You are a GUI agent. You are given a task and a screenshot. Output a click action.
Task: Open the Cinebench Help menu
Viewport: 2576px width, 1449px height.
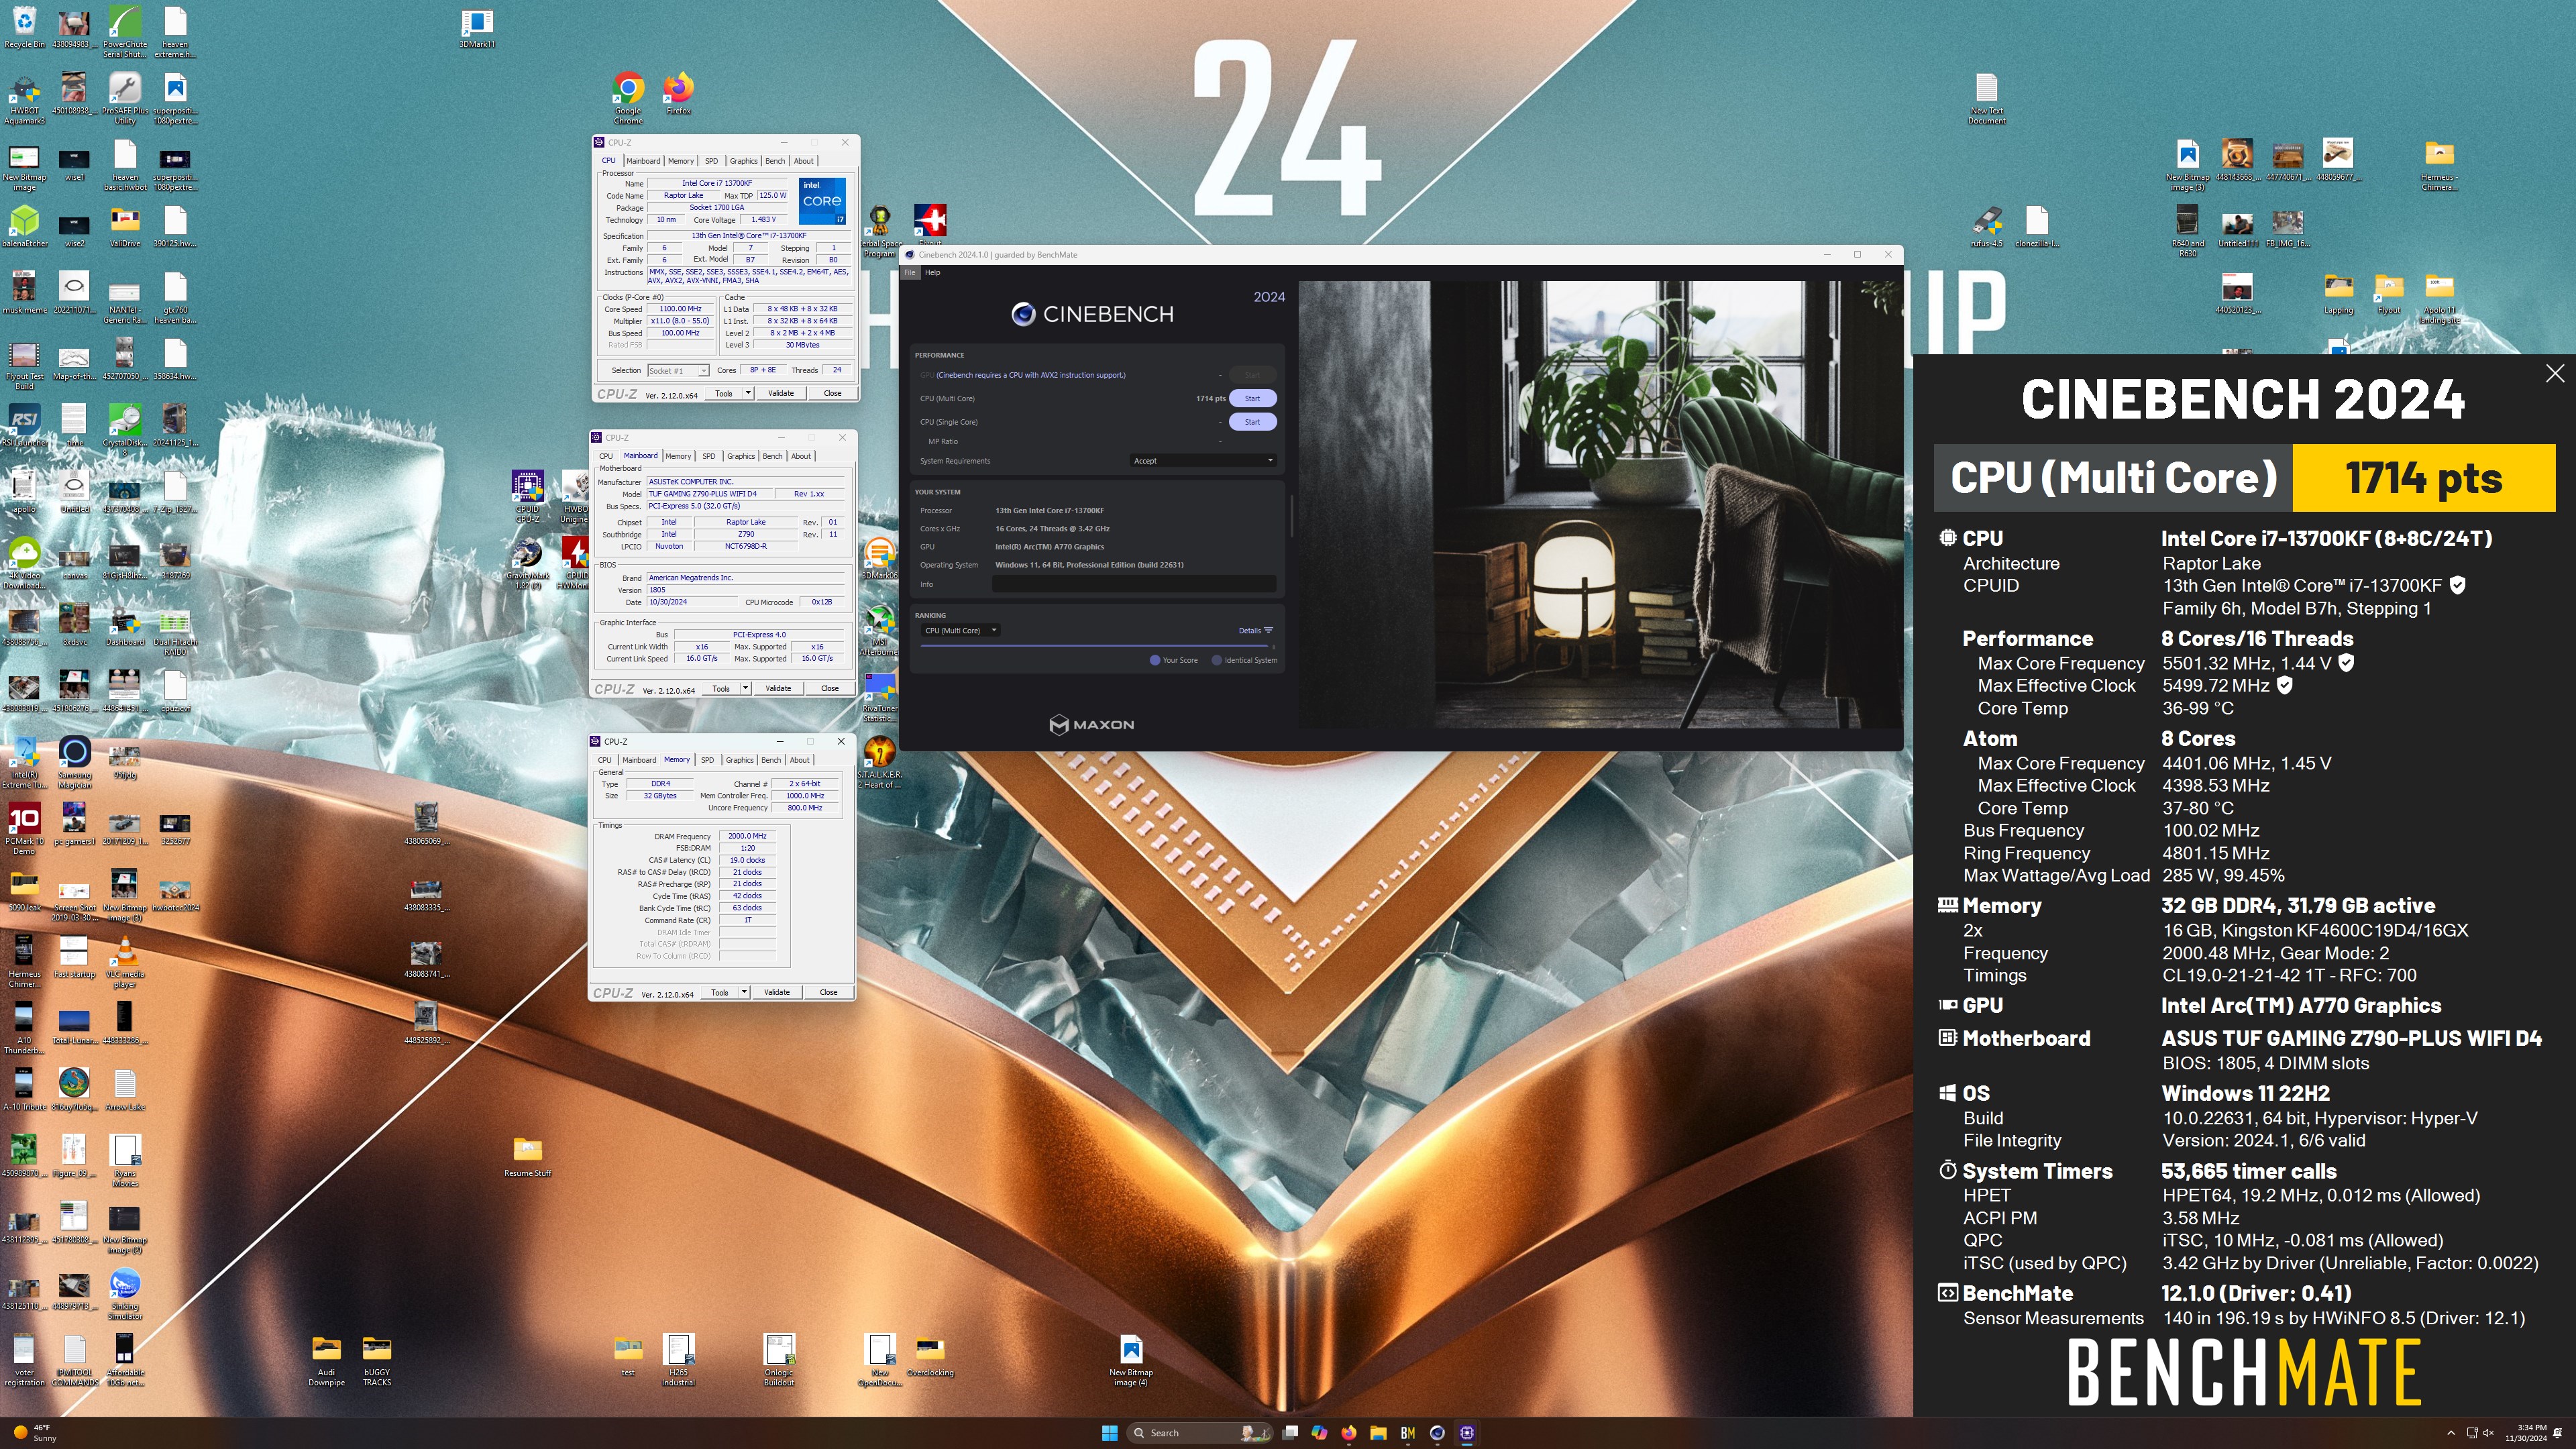(x=932, y=272)
